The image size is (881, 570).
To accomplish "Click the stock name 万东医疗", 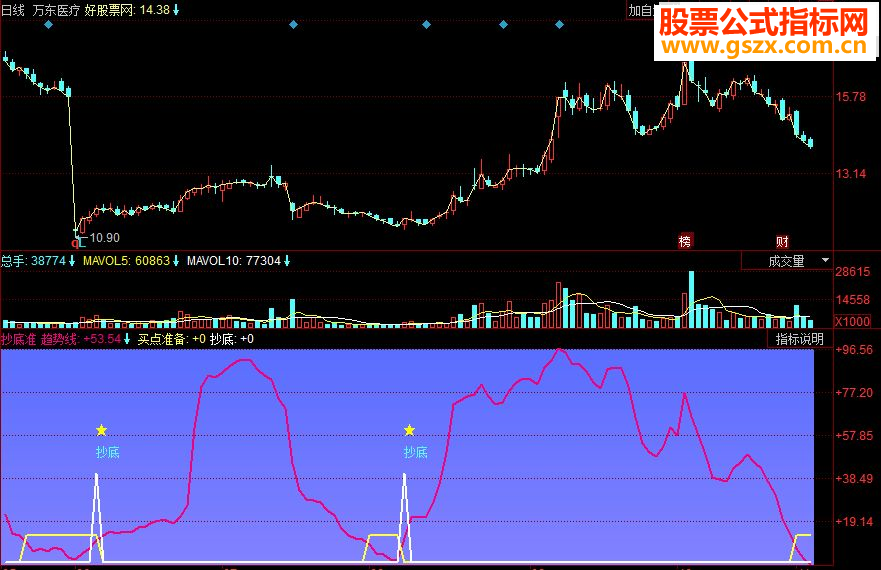I will point(56,10).
